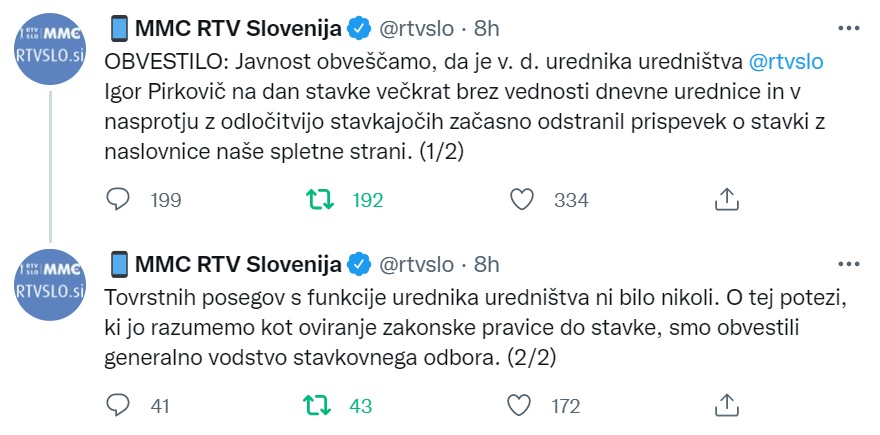This screenshot has width=880, height=435.
Task: Click the first tweet's 8h timestamp
Action: click(x=487, y=26)
